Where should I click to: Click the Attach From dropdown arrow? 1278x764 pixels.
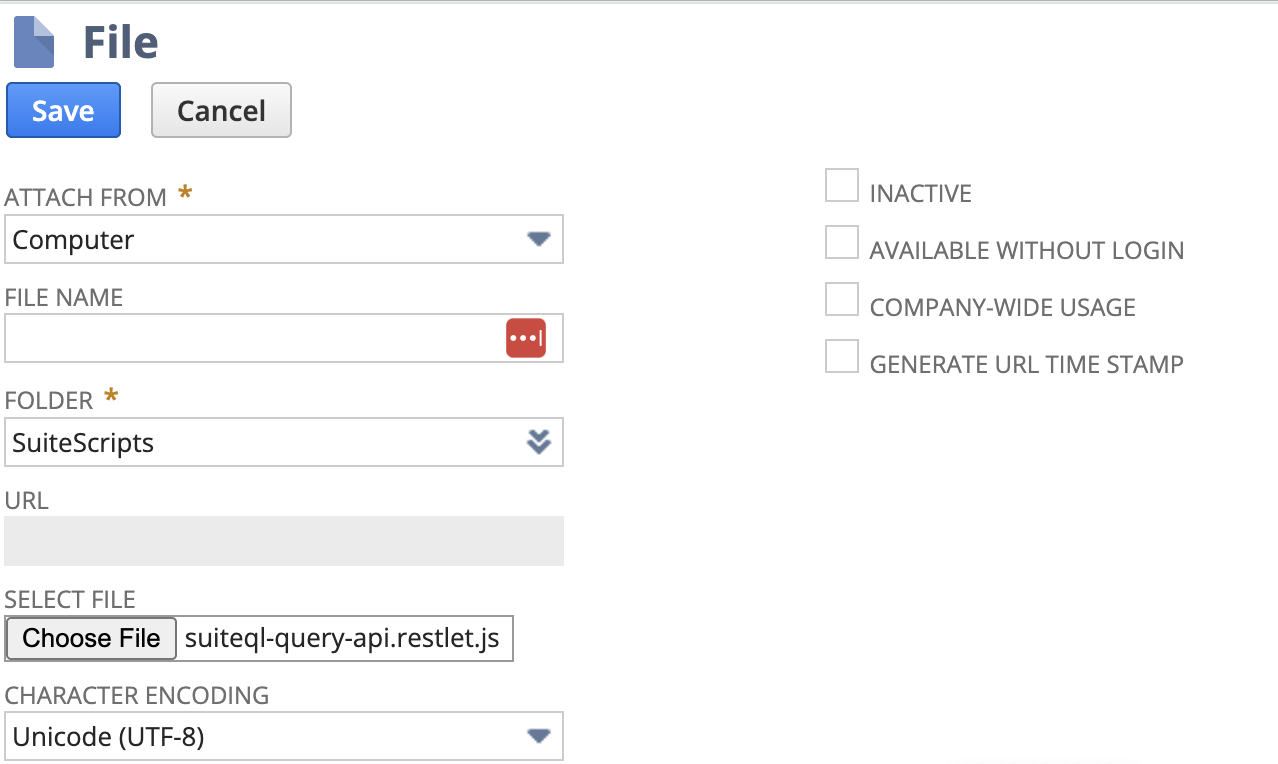point(539,239)
